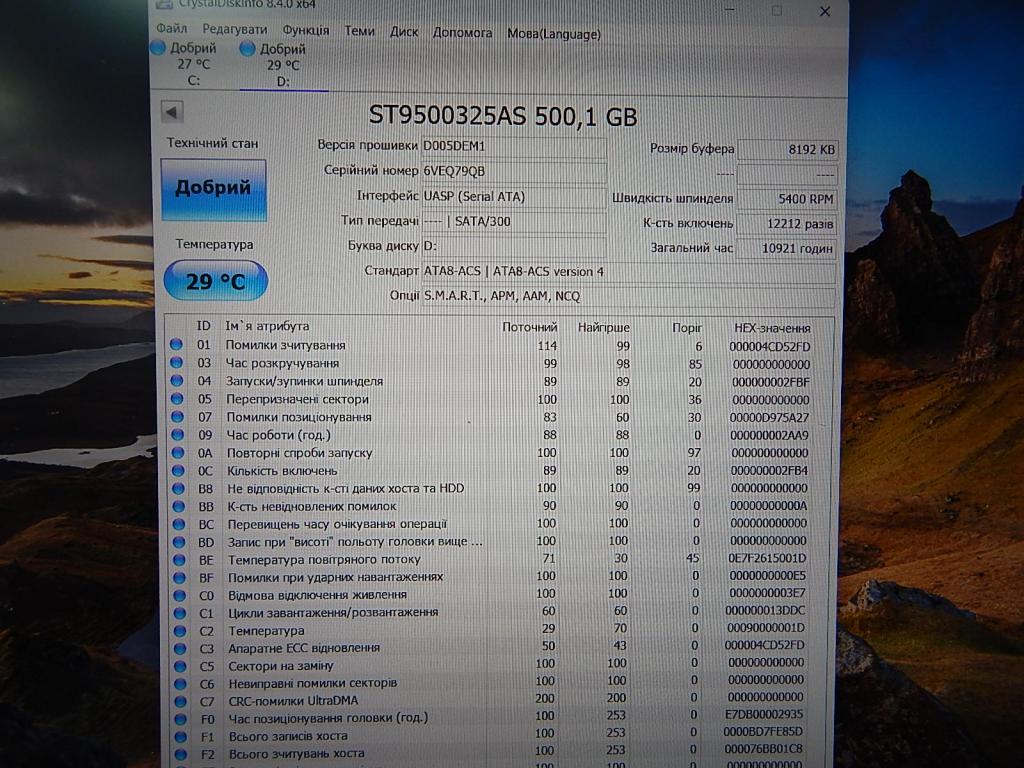
Task: Click the buffer size value 8192 KB
Action: click(787, 150)
